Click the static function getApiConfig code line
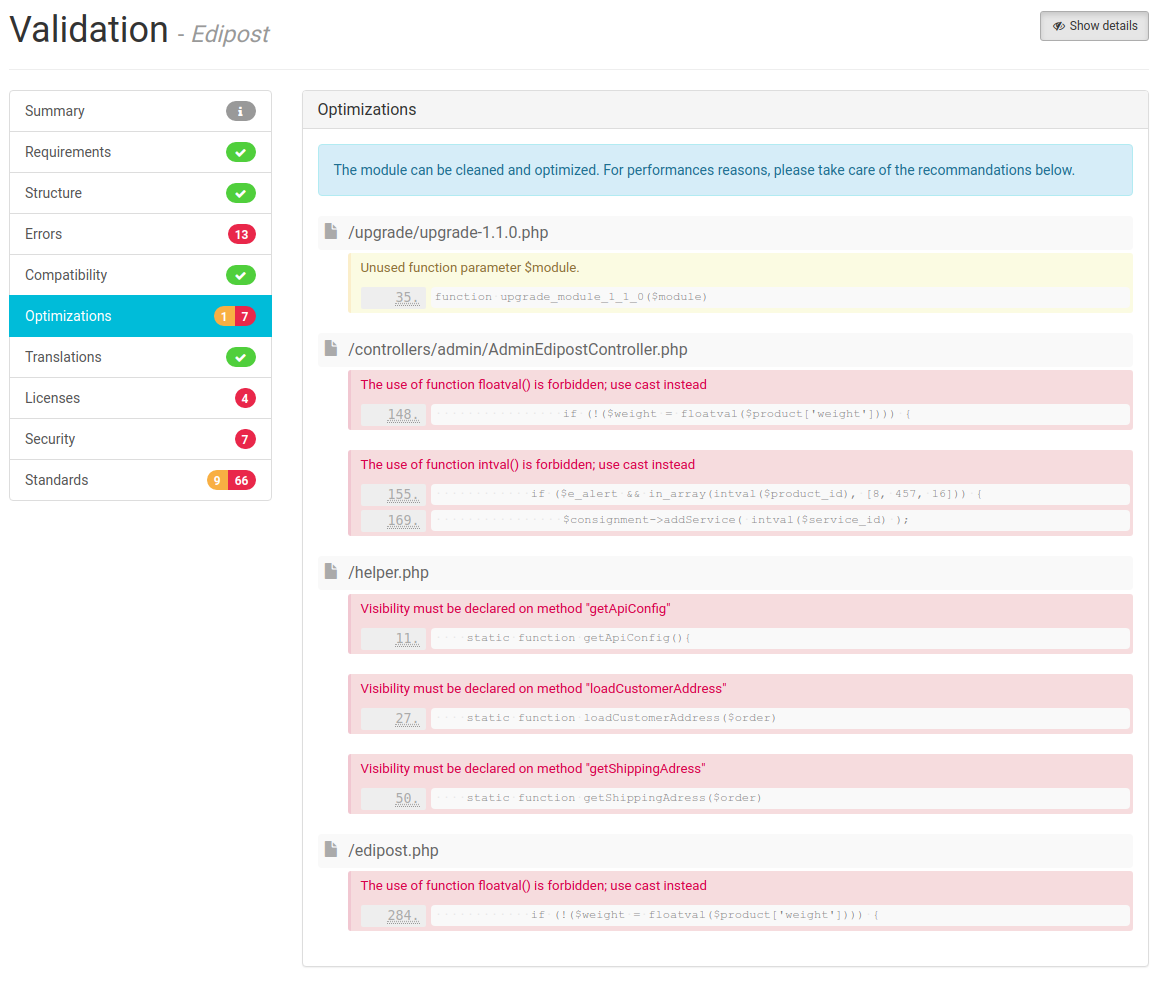 click(x=781, y=638)
